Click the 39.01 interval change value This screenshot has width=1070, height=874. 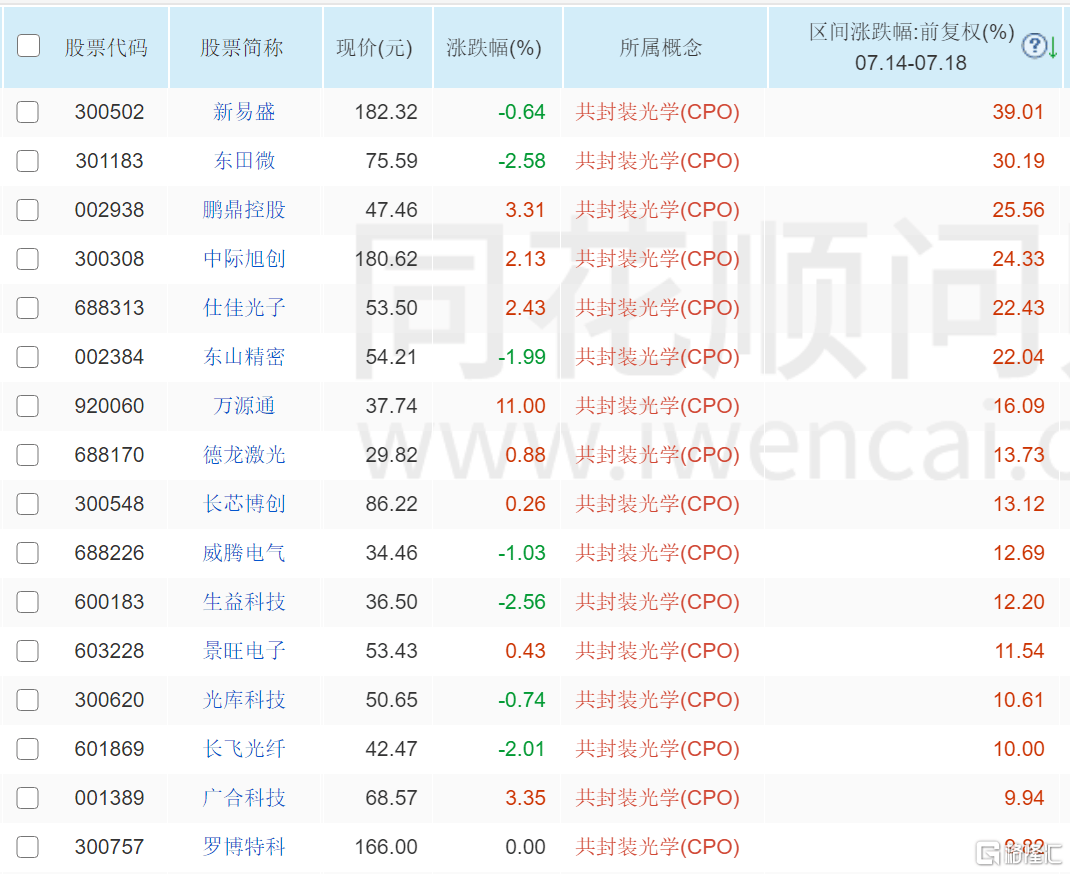point(1019,112)
